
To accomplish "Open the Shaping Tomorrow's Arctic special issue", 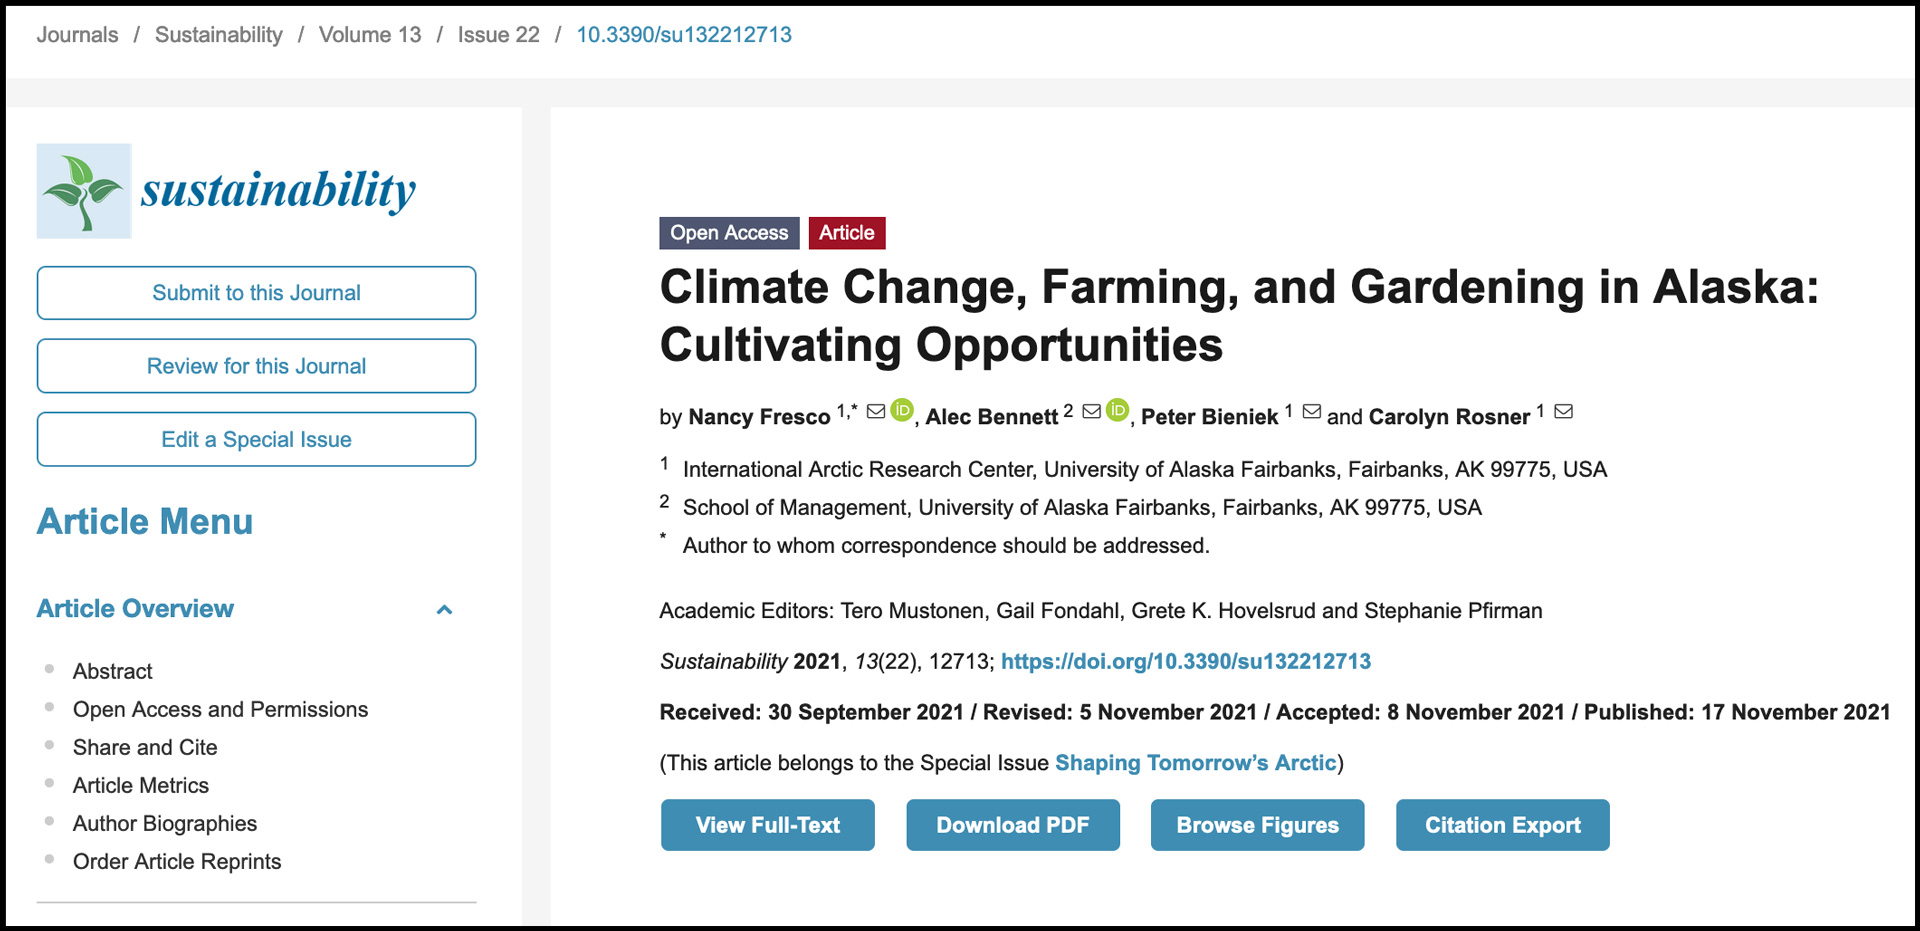I will pyautogui.click(x=1196, y=762).
